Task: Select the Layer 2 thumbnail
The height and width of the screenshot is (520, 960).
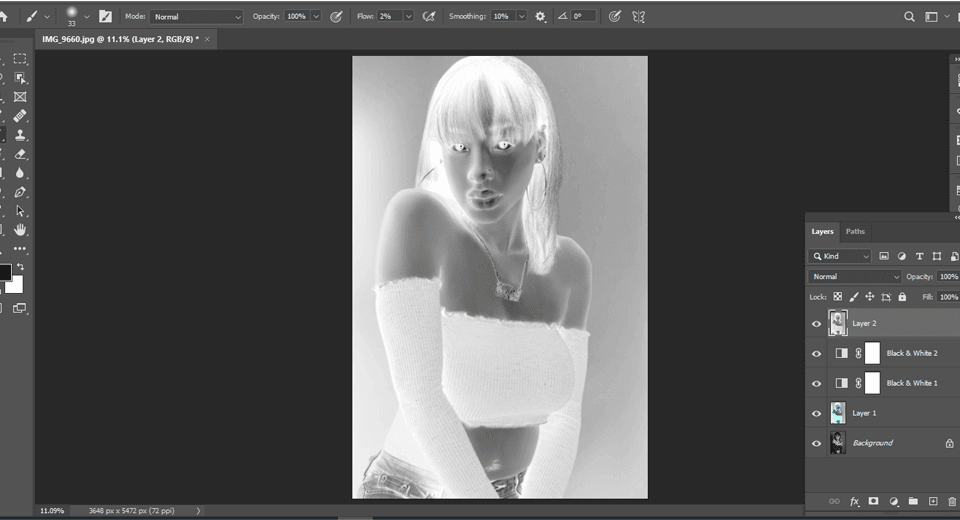Action: coord(838,323)
